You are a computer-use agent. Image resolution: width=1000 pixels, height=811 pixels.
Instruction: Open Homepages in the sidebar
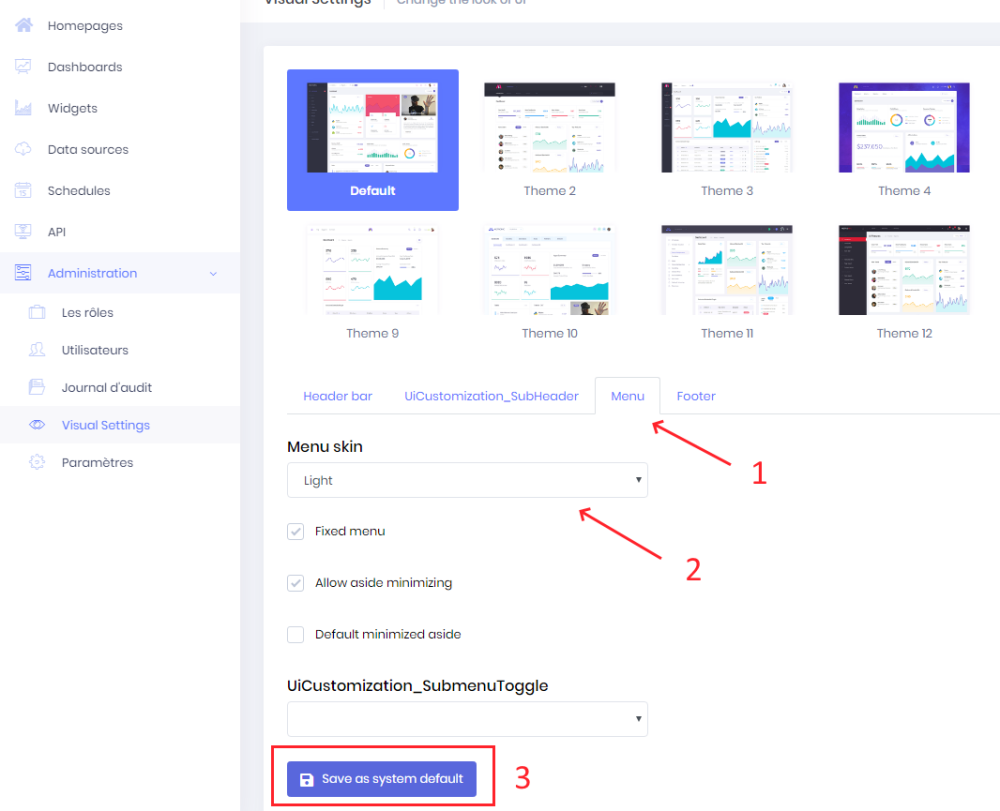click(85, 26)
